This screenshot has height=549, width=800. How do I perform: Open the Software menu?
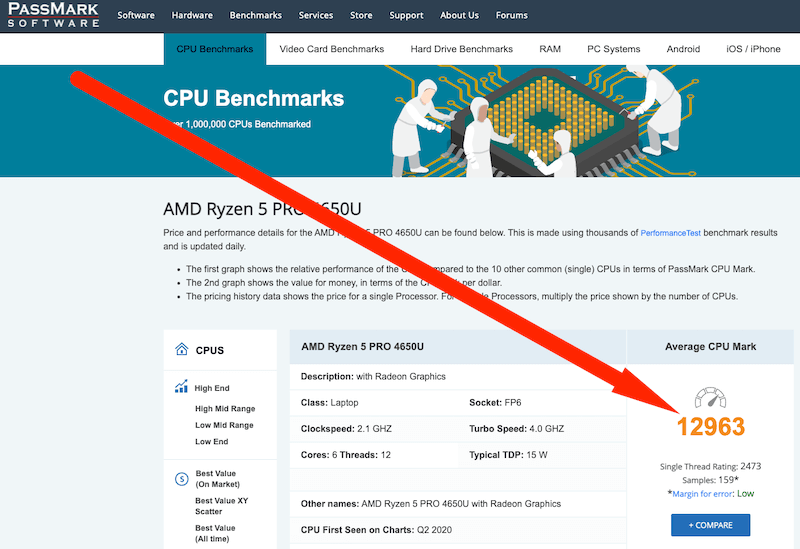click(136, 15)
